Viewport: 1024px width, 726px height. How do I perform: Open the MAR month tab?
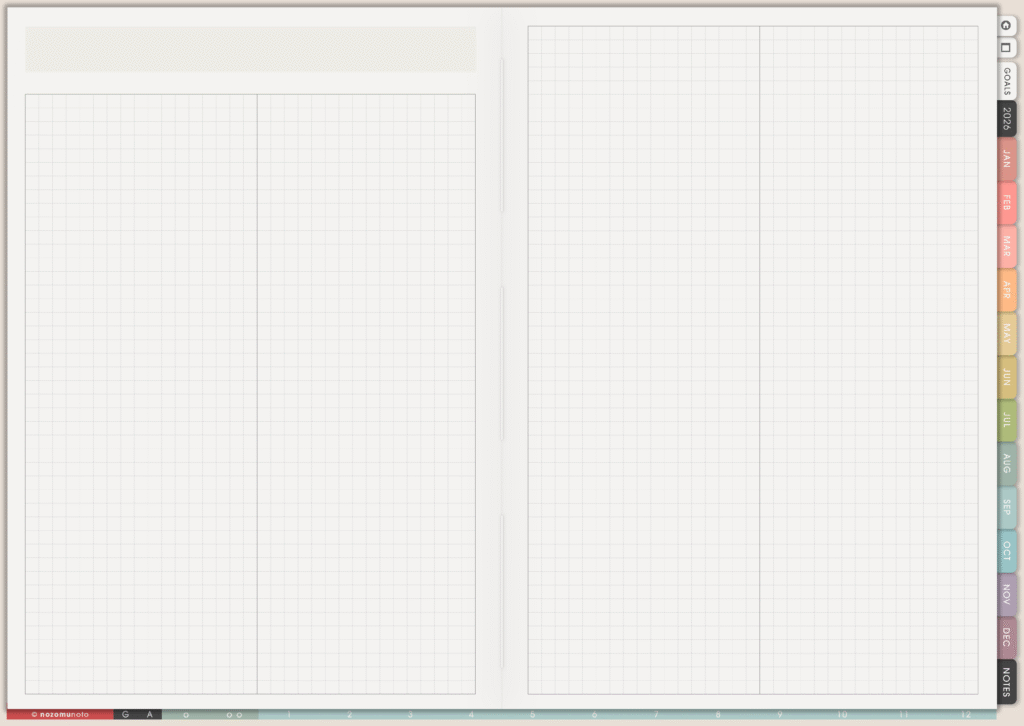pyautogui.click(x=1006, y=246)
